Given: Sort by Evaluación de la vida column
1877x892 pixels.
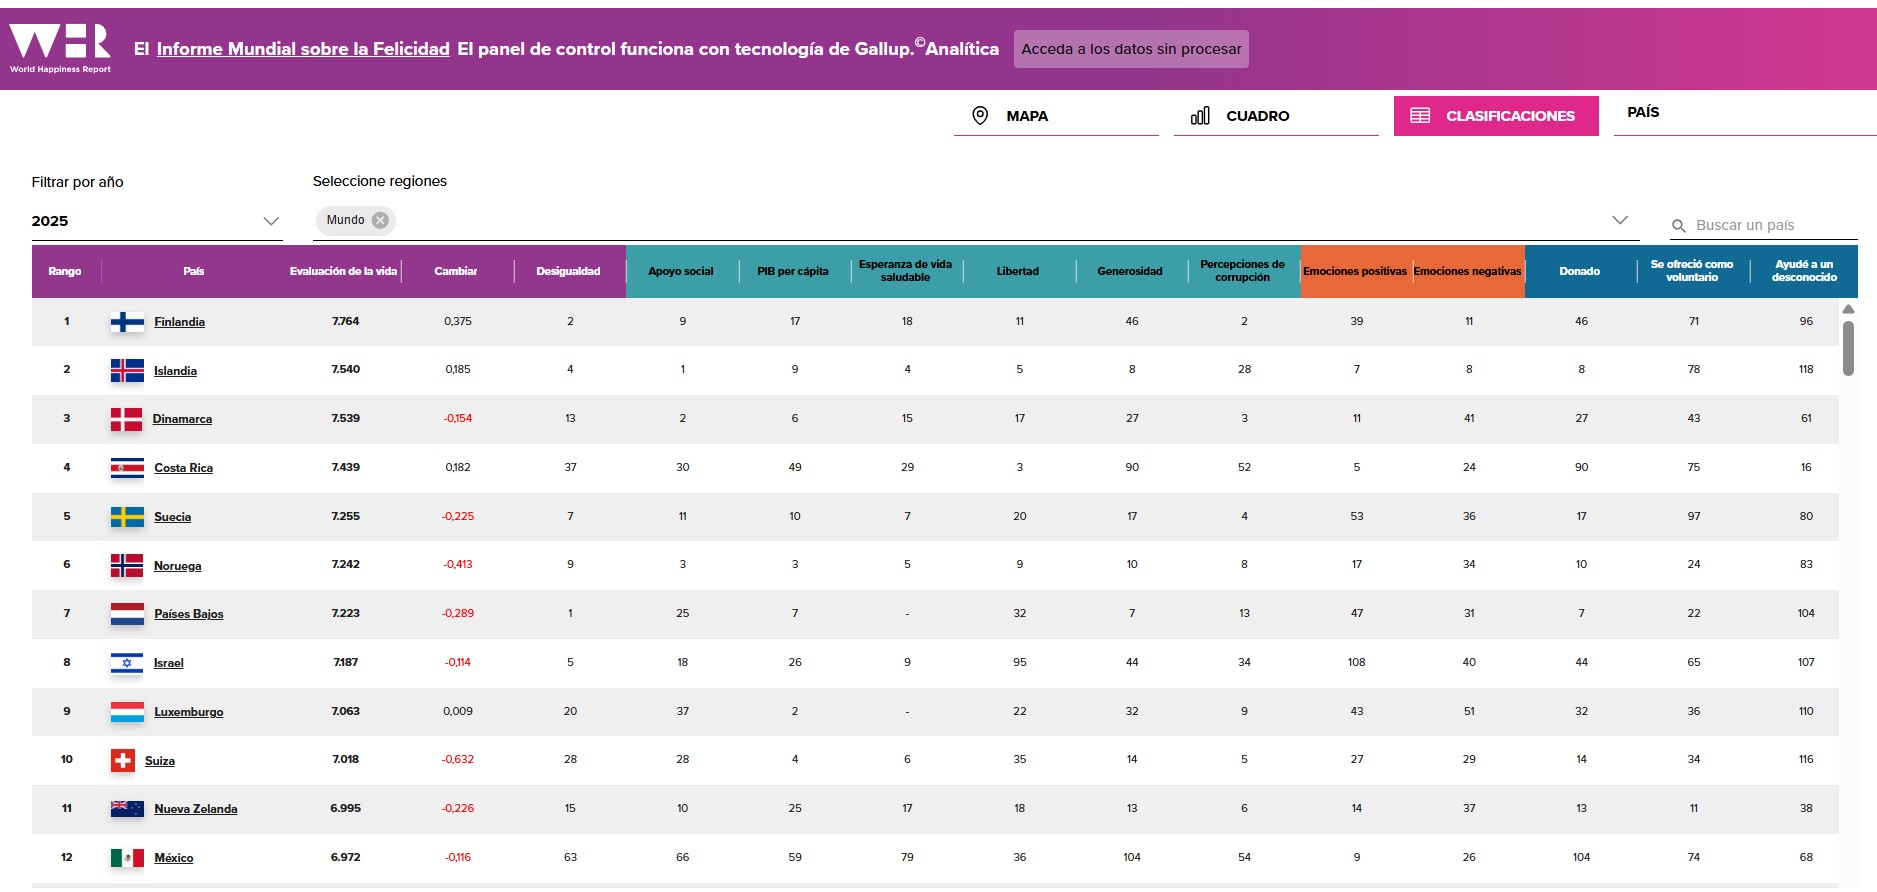Looking at the screenshot, I should click(x=344, y=272).
